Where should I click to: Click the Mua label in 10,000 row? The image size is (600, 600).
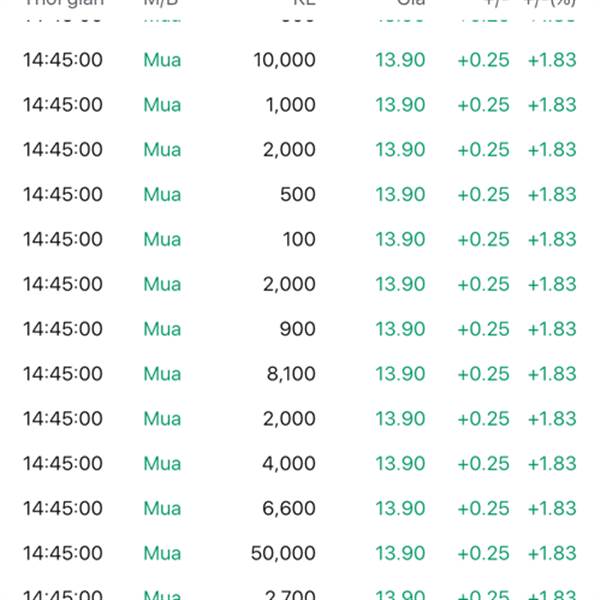[162, 60]
